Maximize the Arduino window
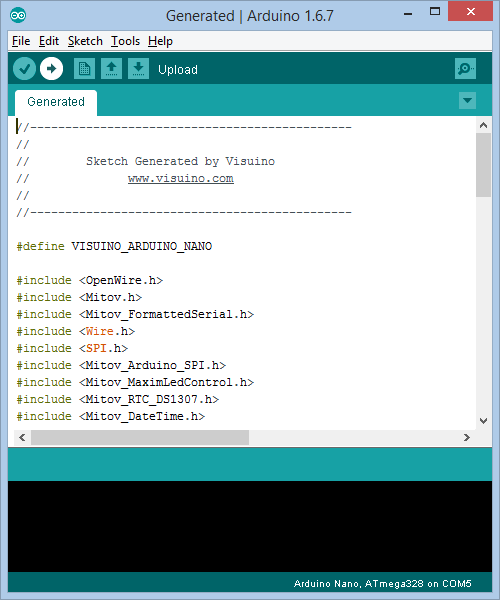Image resolution: width=500 pixels, height=600 pixels. coord(435,12)
